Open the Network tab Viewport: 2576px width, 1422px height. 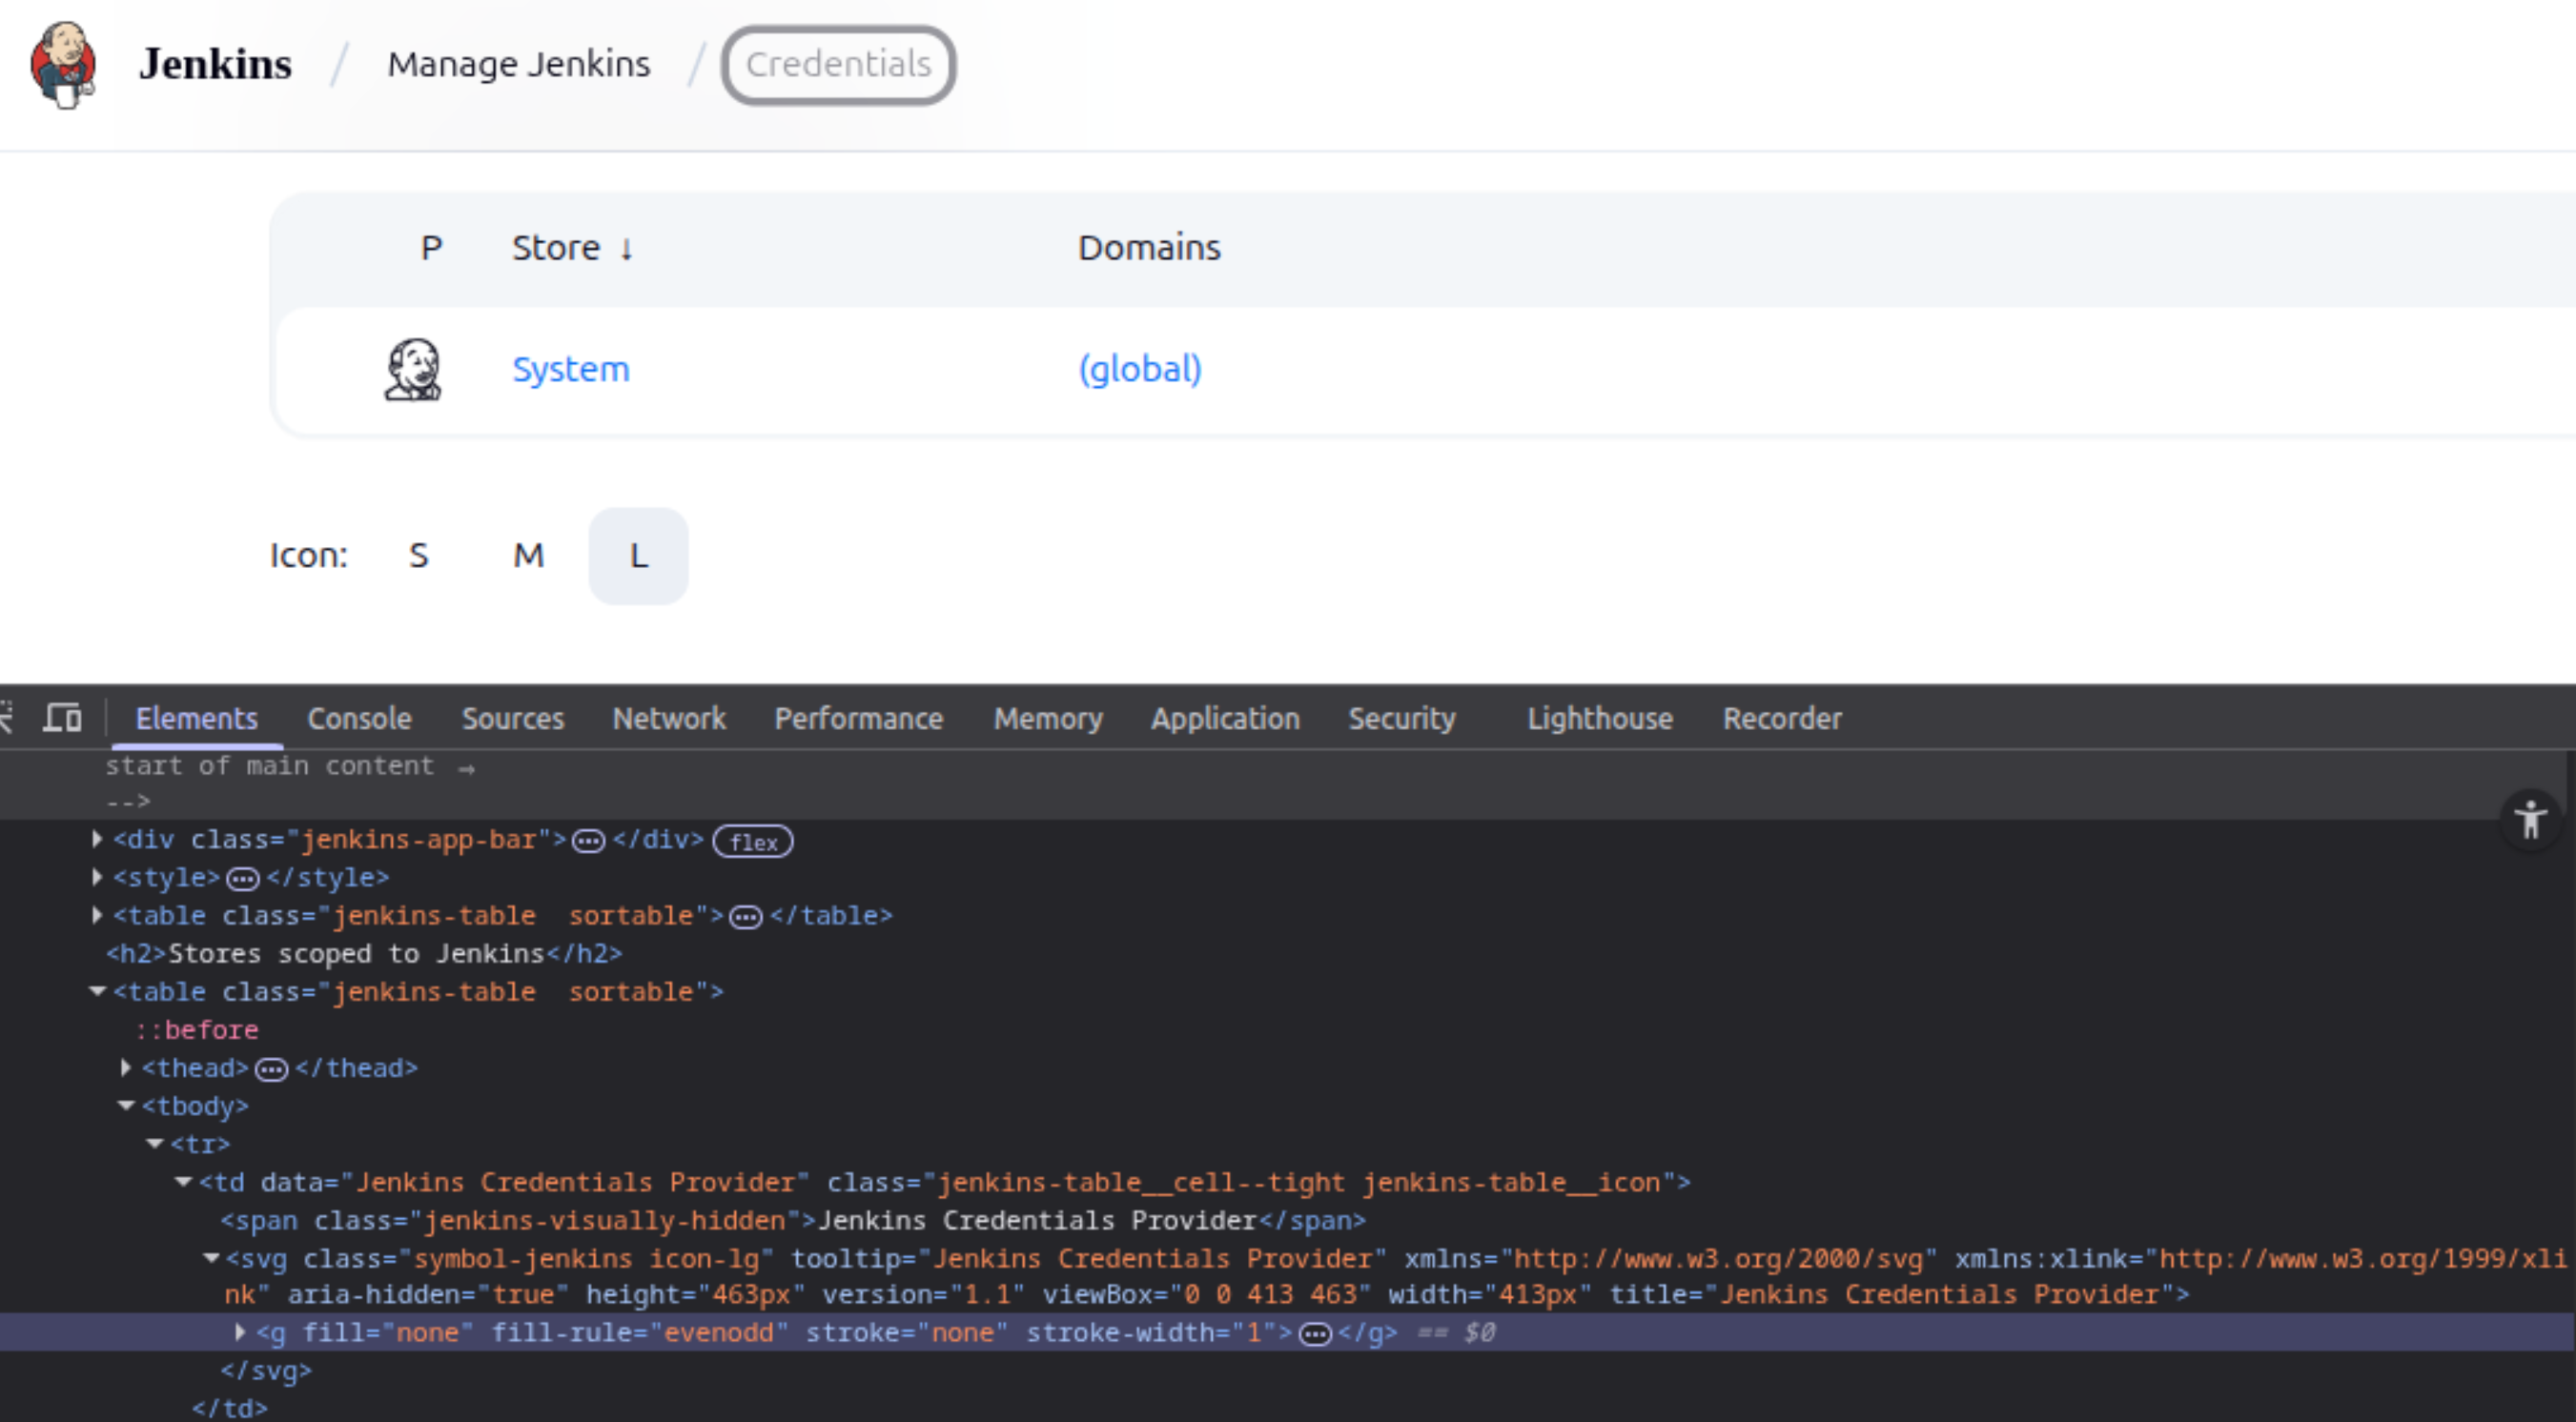click(x=669, y=718)
